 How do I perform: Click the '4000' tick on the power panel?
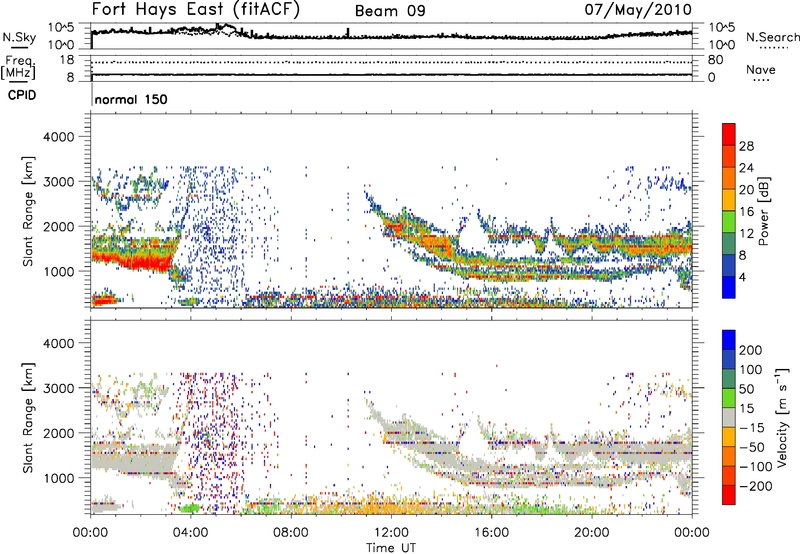58,137
